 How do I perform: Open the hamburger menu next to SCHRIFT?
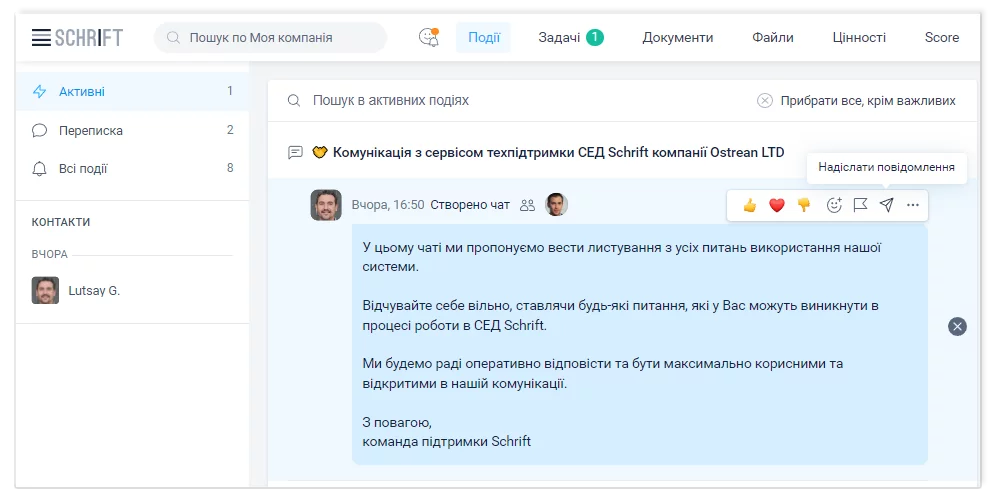click(x=41, y=37)
